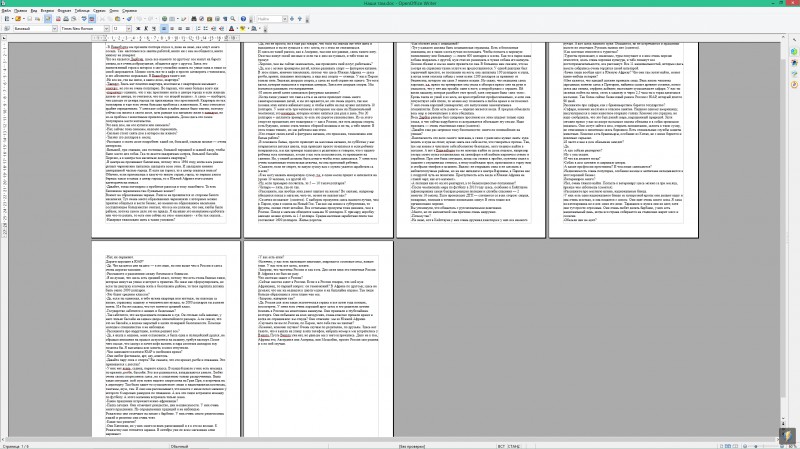The height and width of the screenshot is (449, 800).
Task: Open OpenOffice Help icon
Action: [x=243, y=19]
